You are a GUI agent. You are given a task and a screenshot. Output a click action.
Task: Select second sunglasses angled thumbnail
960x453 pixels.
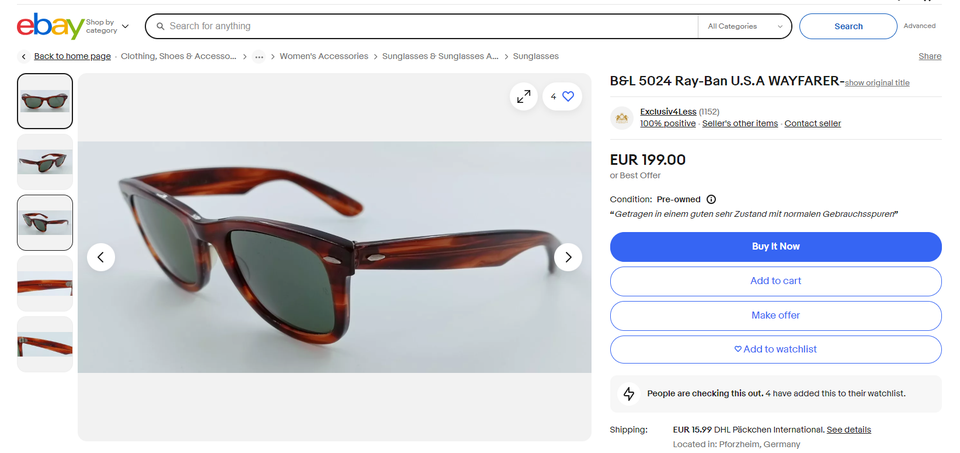click(x=45, y=162)
